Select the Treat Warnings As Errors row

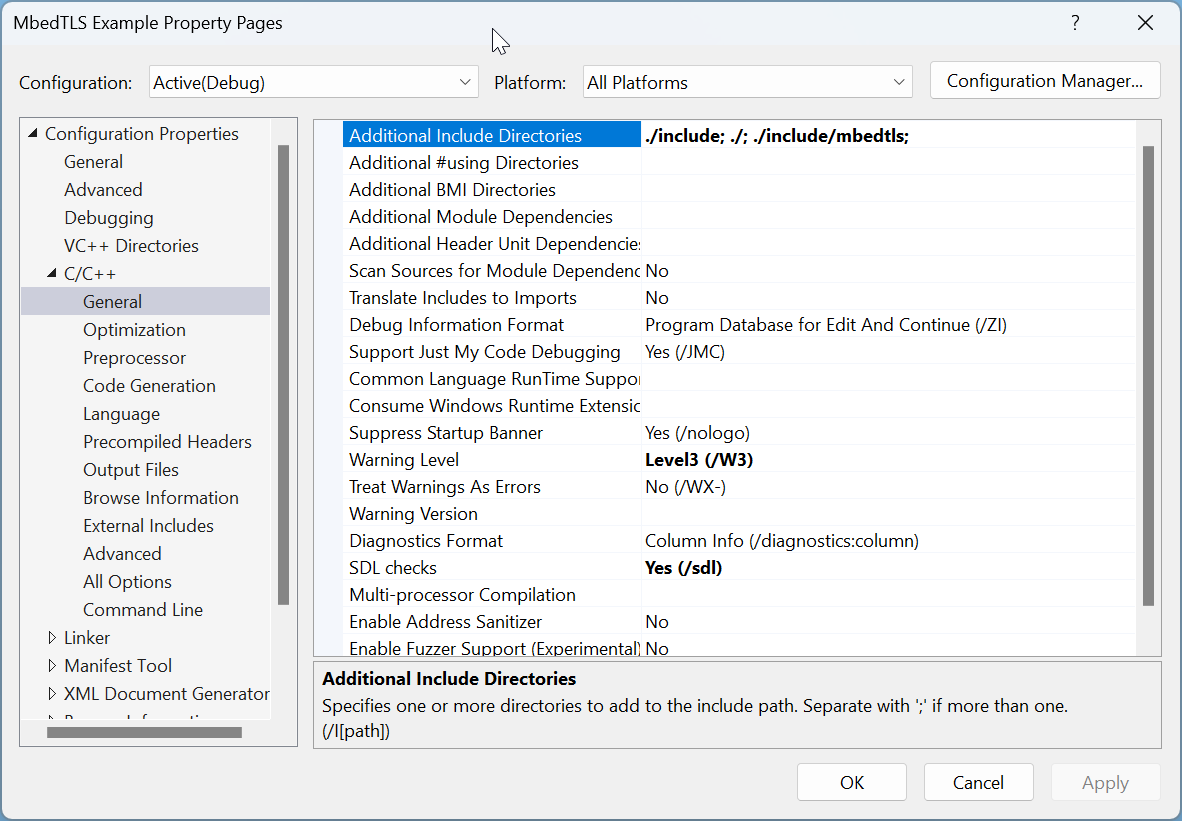[444, 486]
